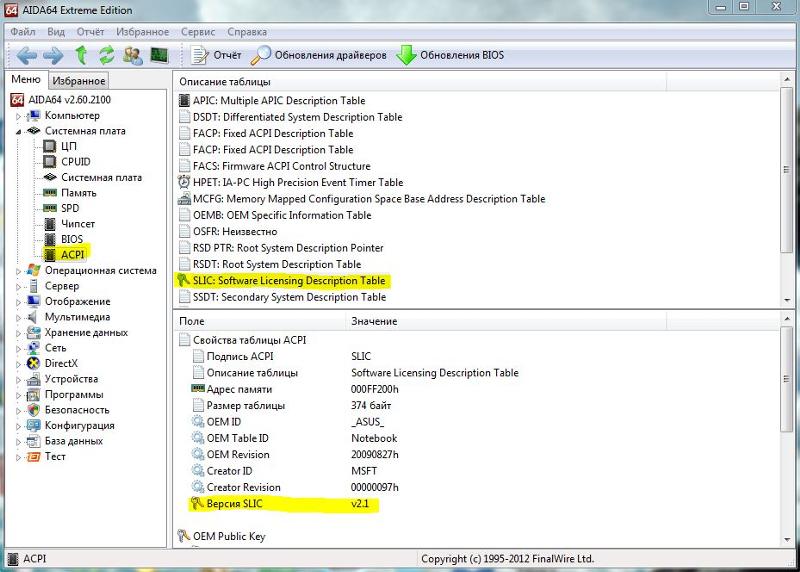Click upper list scrollbar down arrow
Image resolution: width=800 pixels, height=572 pixels.
(x=787, y=300)
